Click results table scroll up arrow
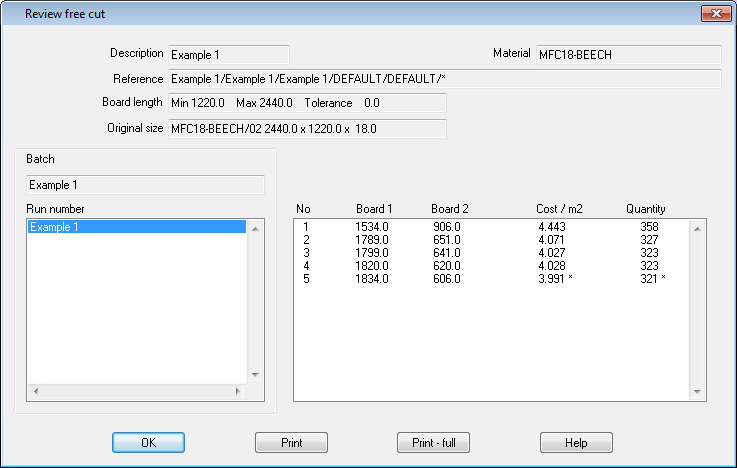This screenshot has height=468, width=737. tap(697, 229)
